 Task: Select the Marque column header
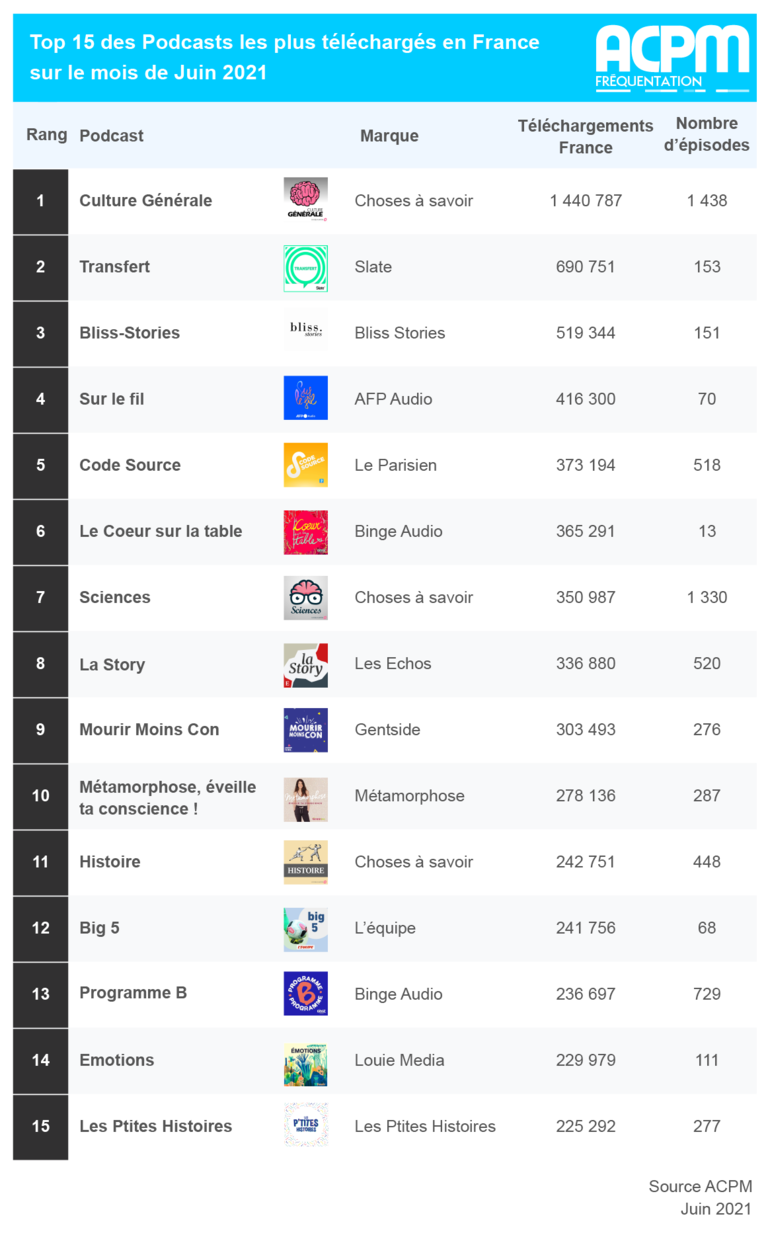point(389,136)
